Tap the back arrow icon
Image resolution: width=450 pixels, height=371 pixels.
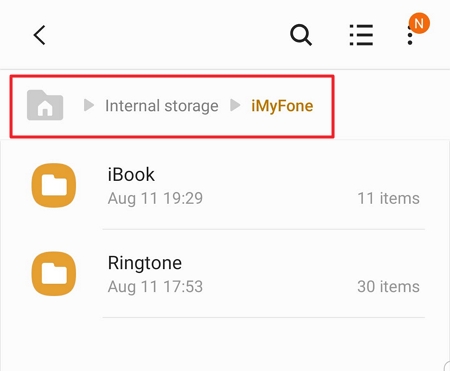[x=39, y=35]
